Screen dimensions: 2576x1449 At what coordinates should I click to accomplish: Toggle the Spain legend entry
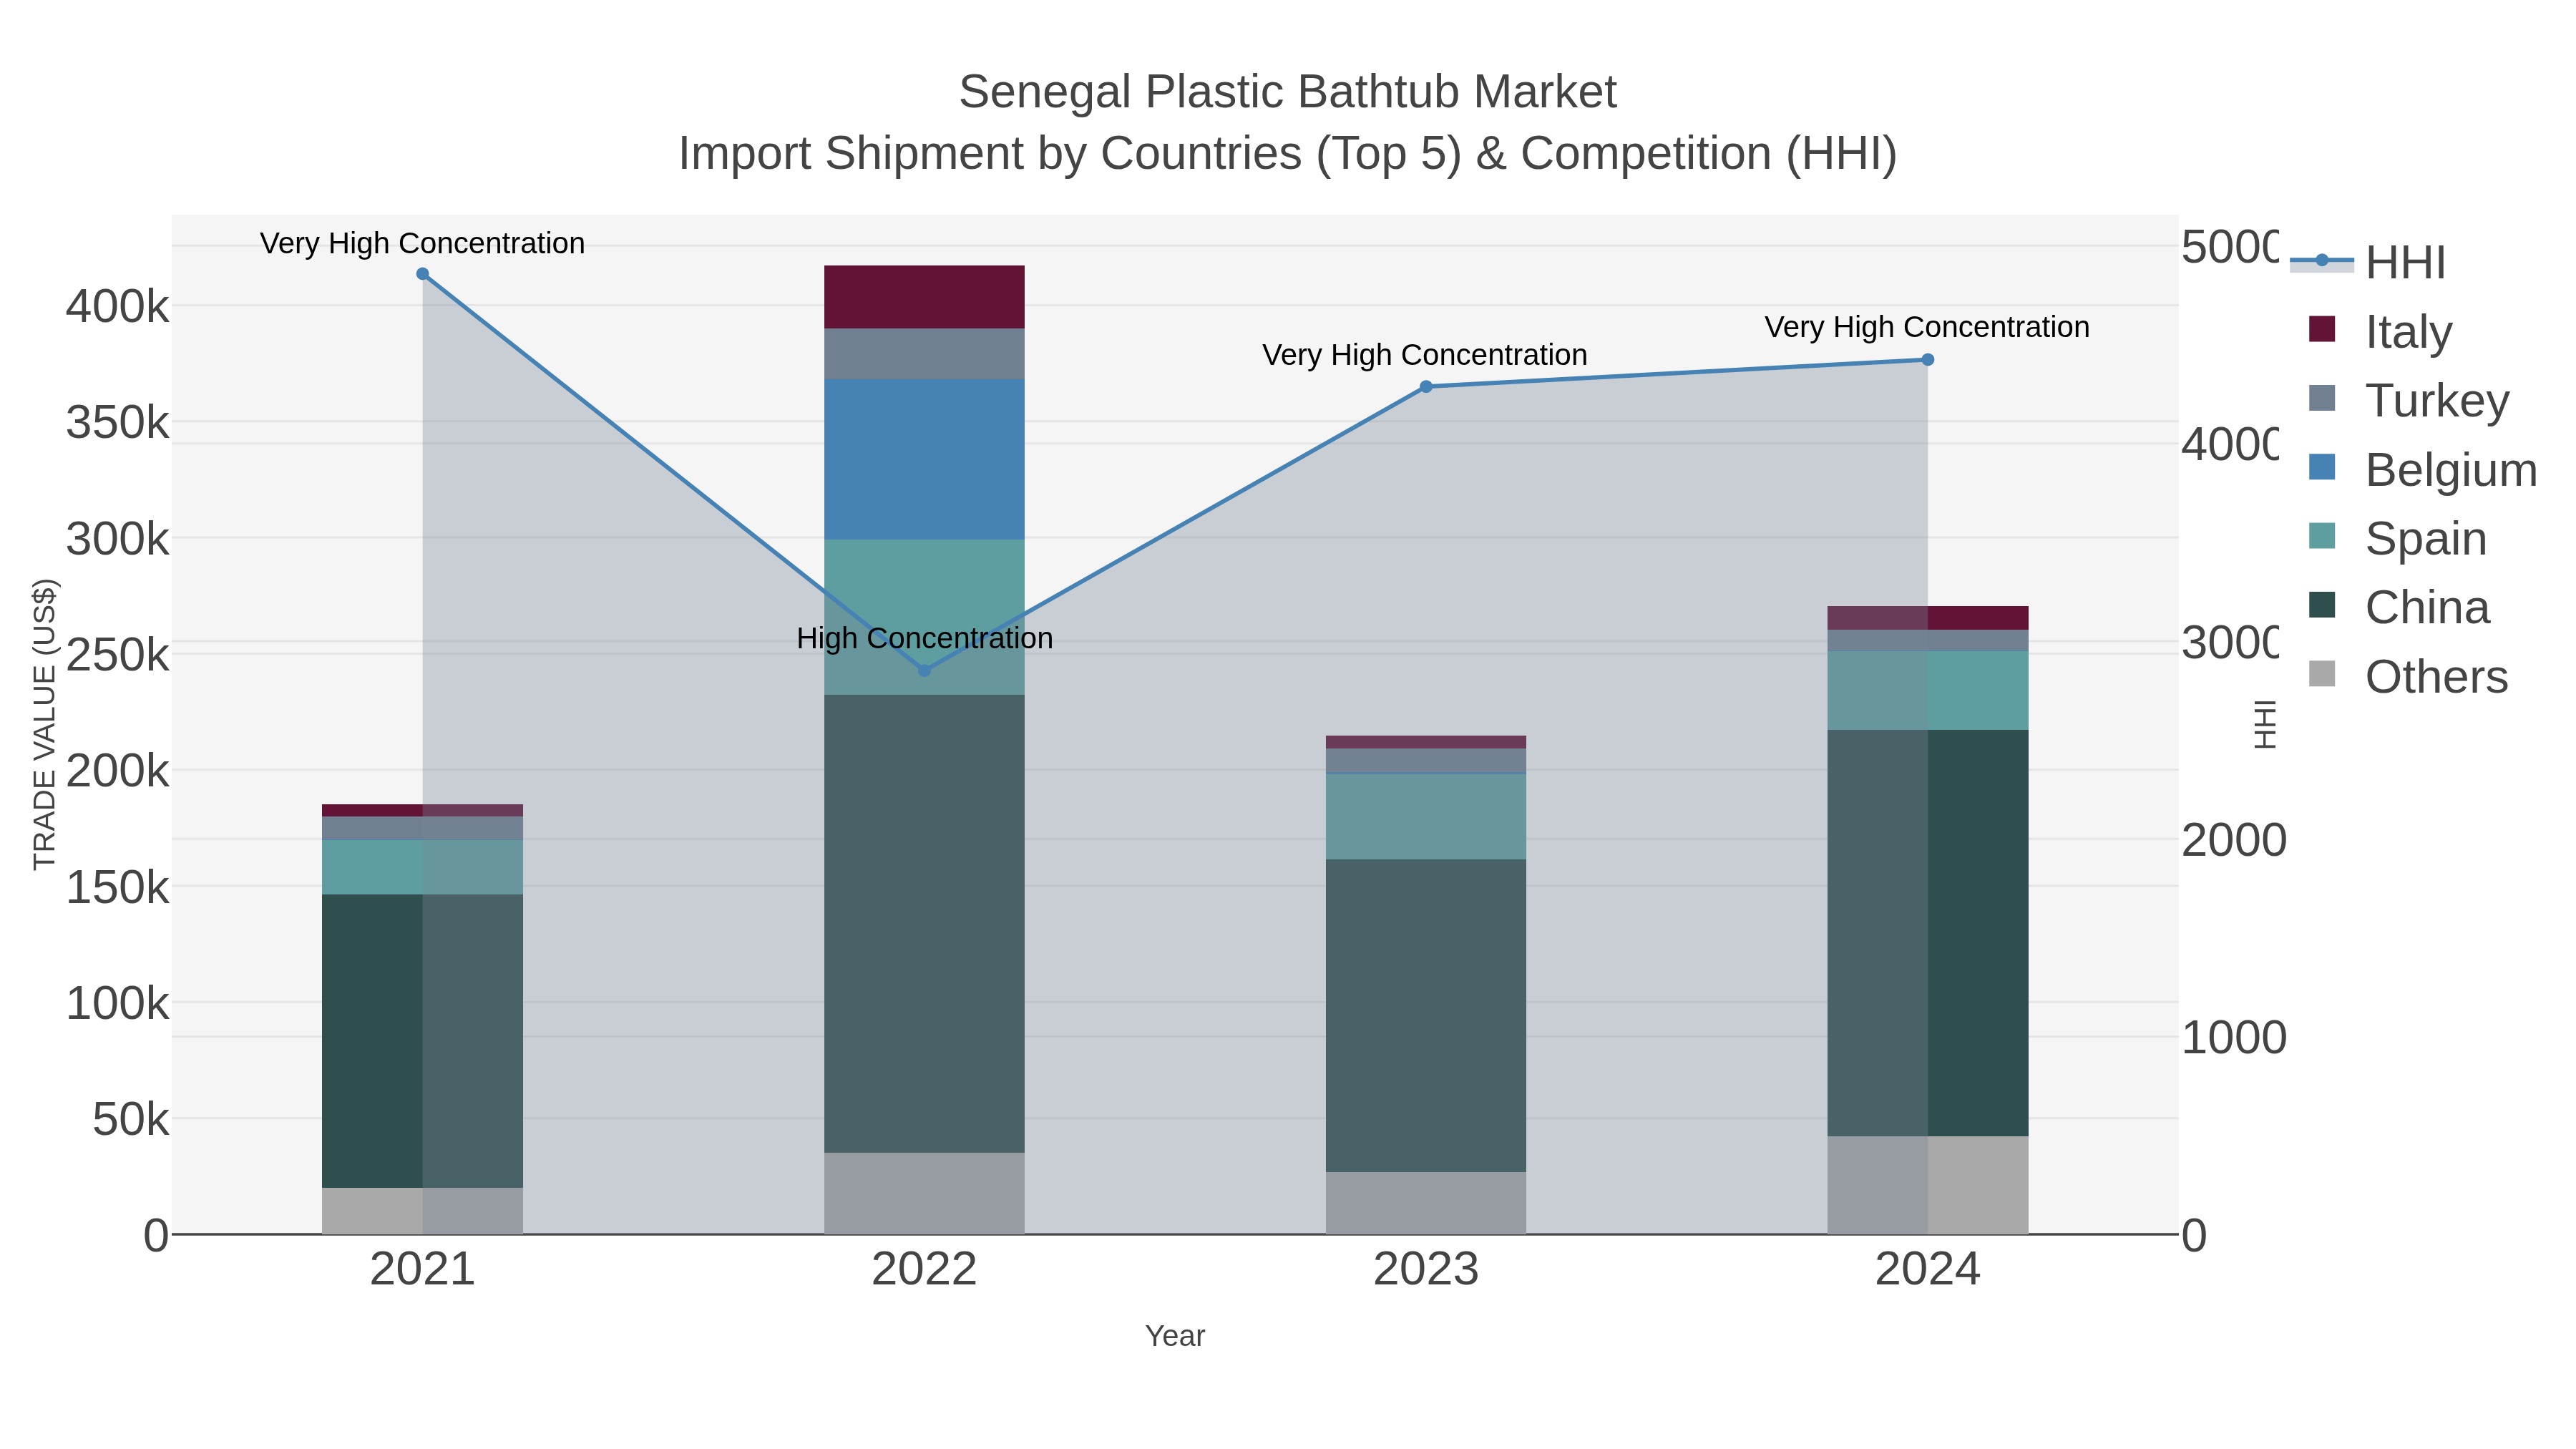point(2398,538)
